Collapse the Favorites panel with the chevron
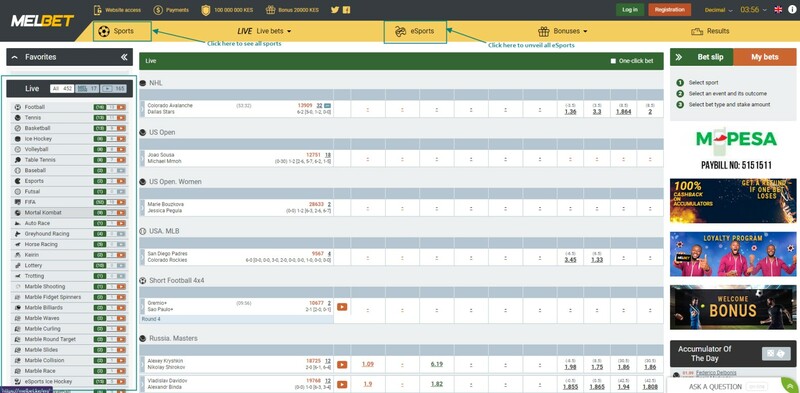This screenshot has height=393, width=800. pyautogui.click(x=14, y=57)
